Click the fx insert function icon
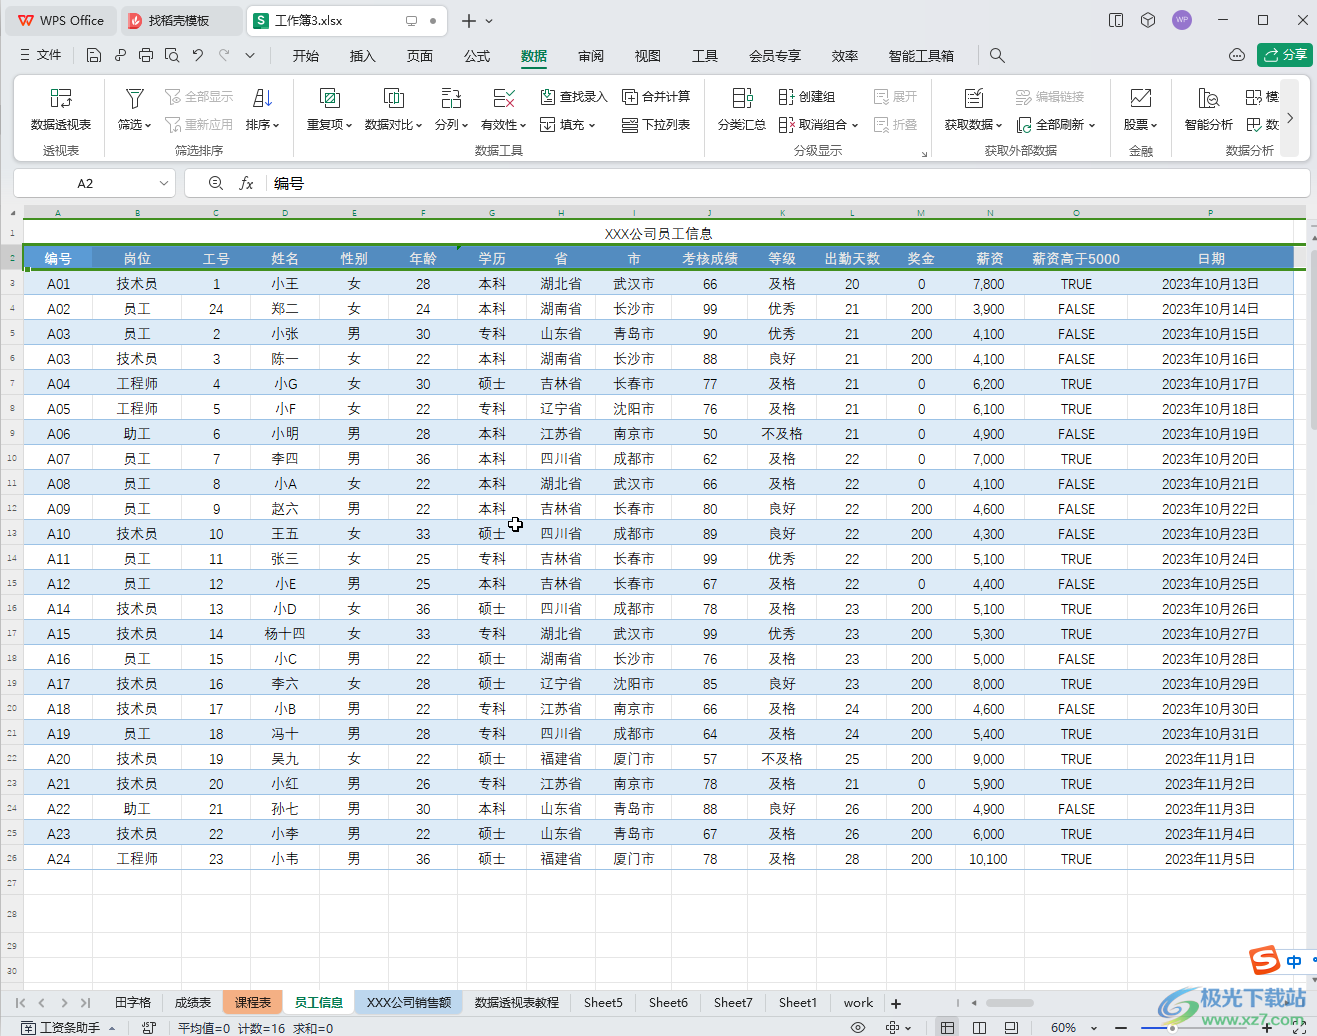Screen dimensions: 1317x1036 click(x=246, y=183)
